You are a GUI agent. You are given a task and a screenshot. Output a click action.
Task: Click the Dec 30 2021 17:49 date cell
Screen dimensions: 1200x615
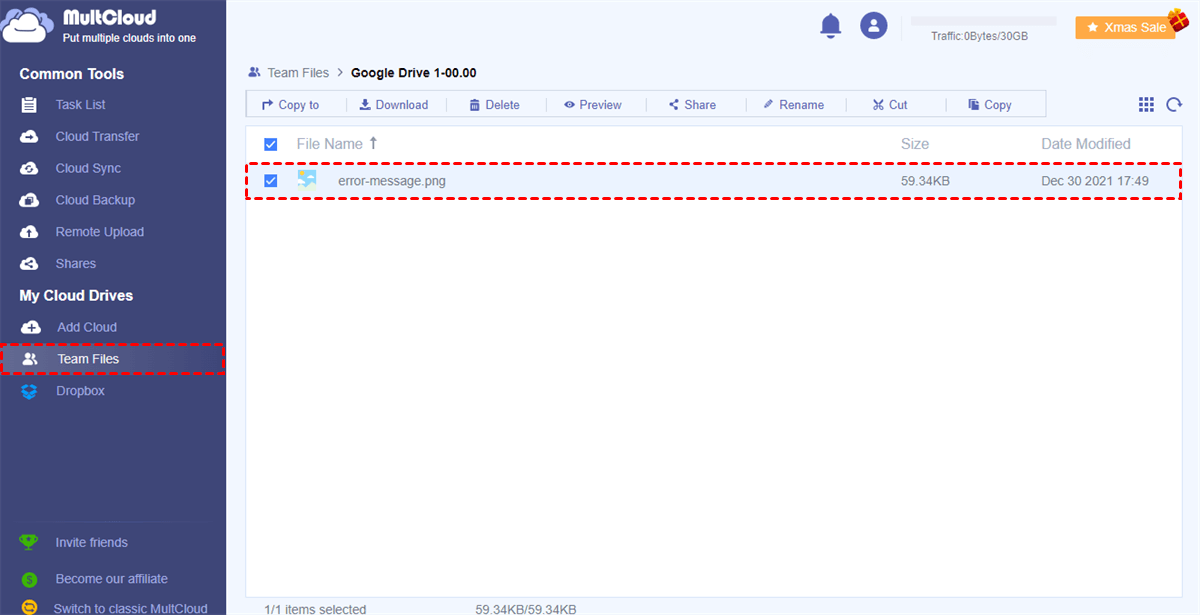point(1095,181)
